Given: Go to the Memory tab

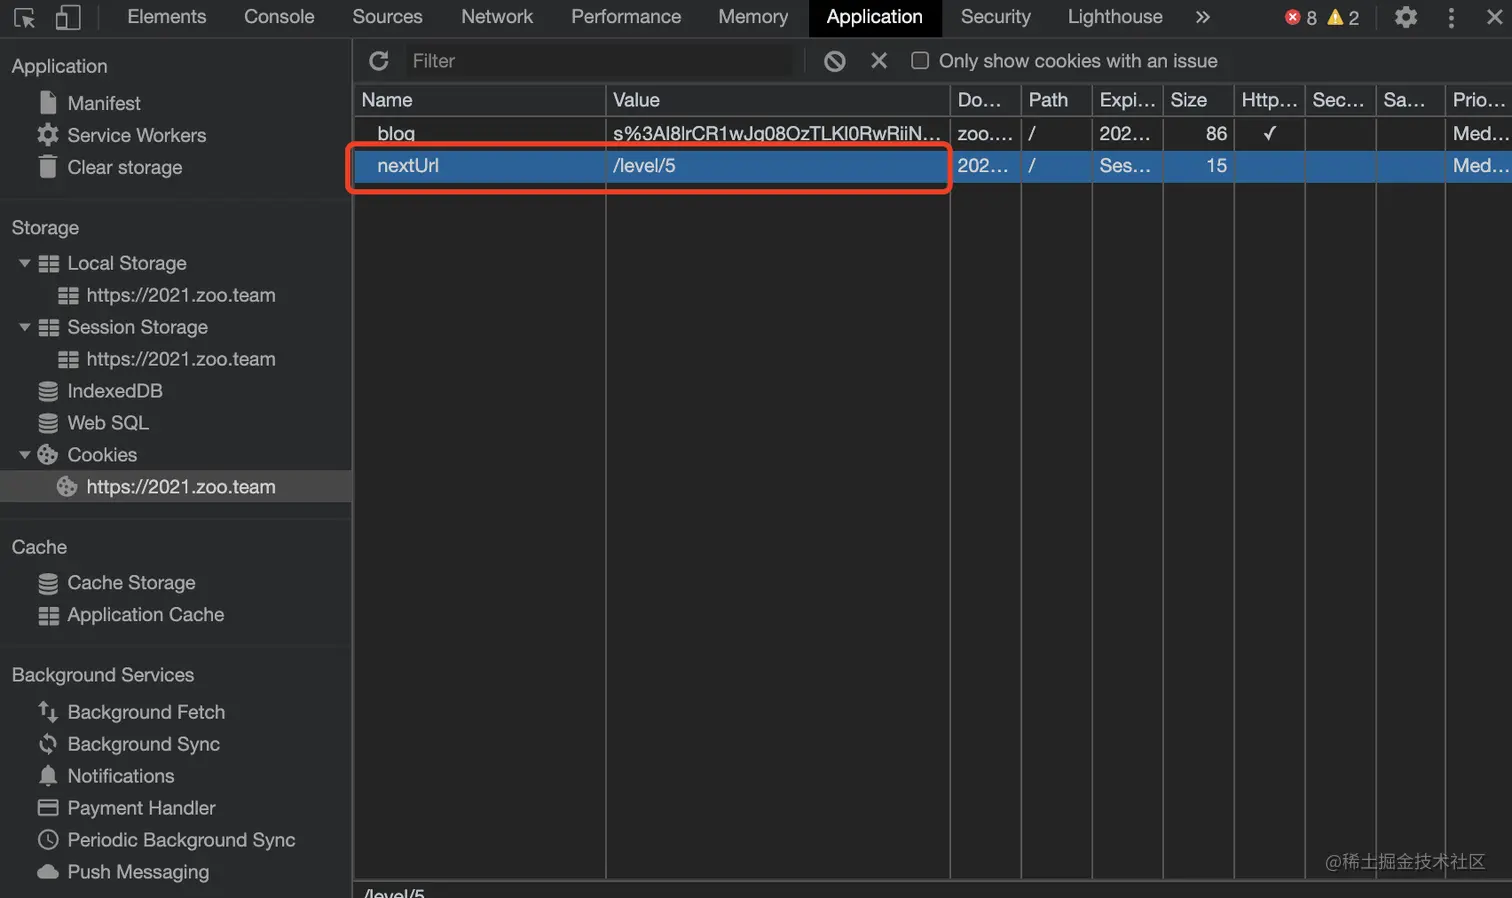Looking at the screenshot, I should 753,17.
